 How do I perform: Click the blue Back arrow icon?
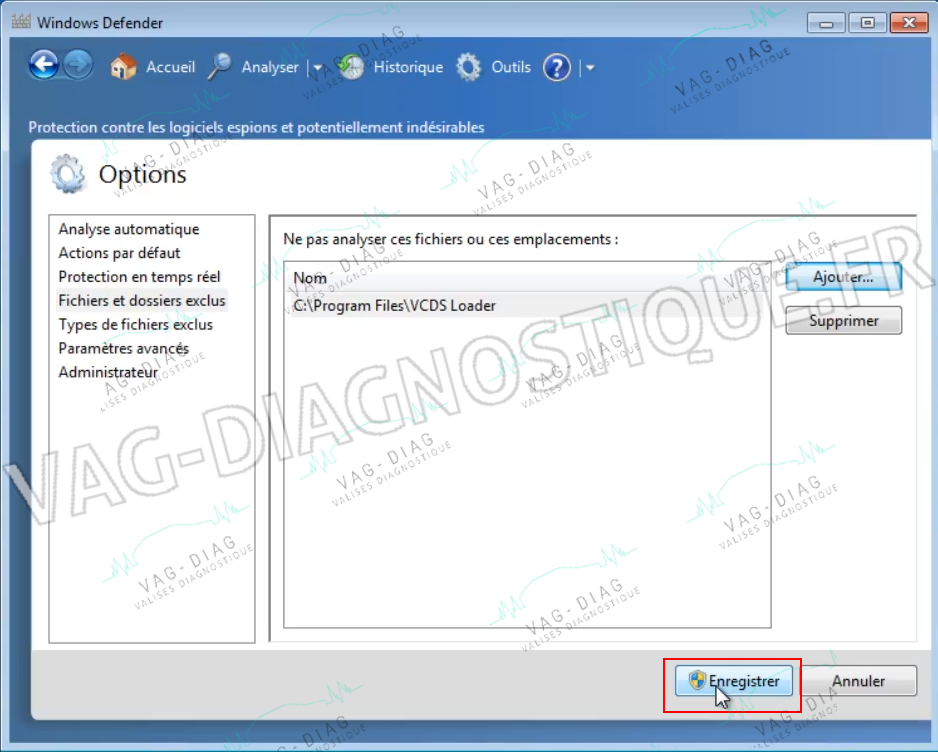44,65
